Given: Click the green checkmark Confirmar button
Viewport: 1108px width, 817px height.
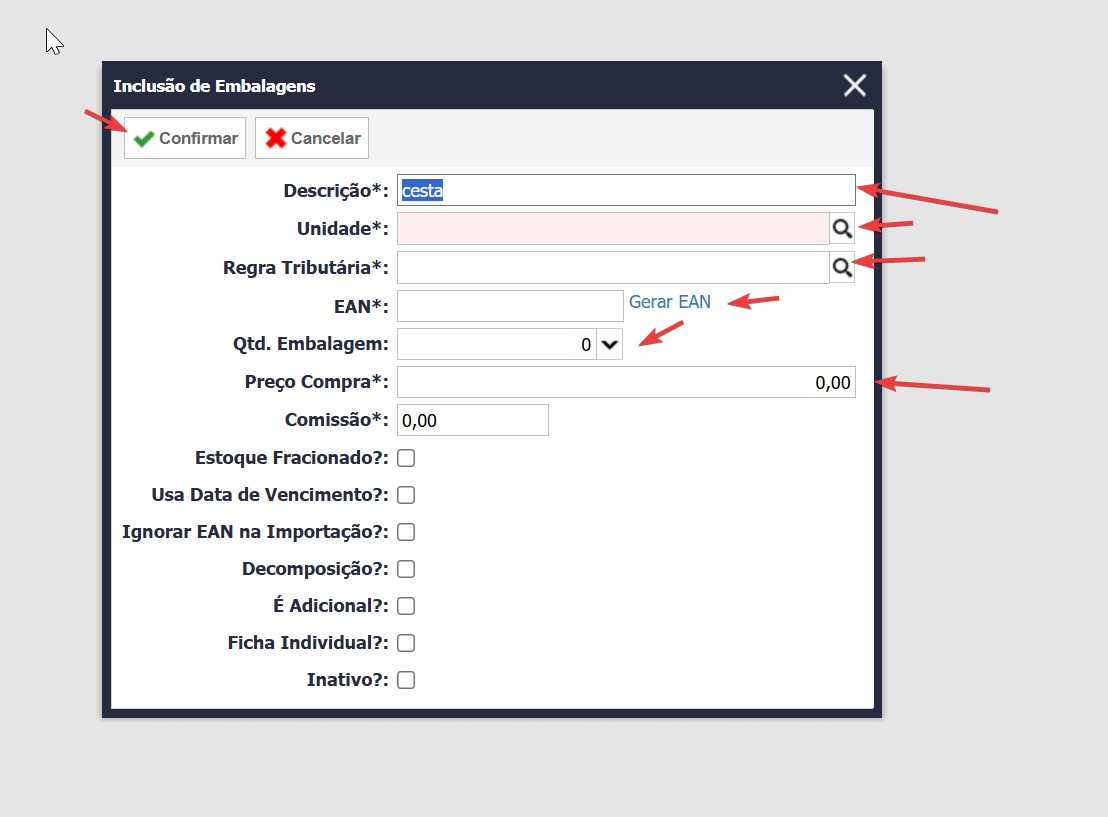Looking at the screenshot, I should coord(185,138).
